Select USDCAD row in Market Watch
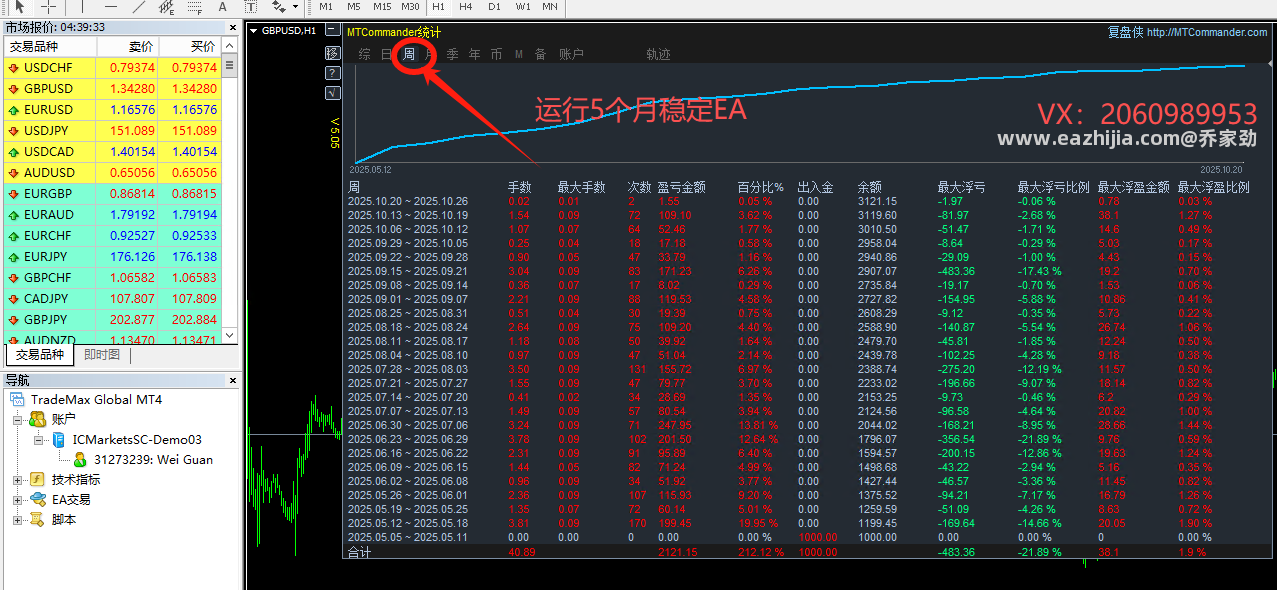Viewport: 1277px width, 590px height. click(111, 152)
